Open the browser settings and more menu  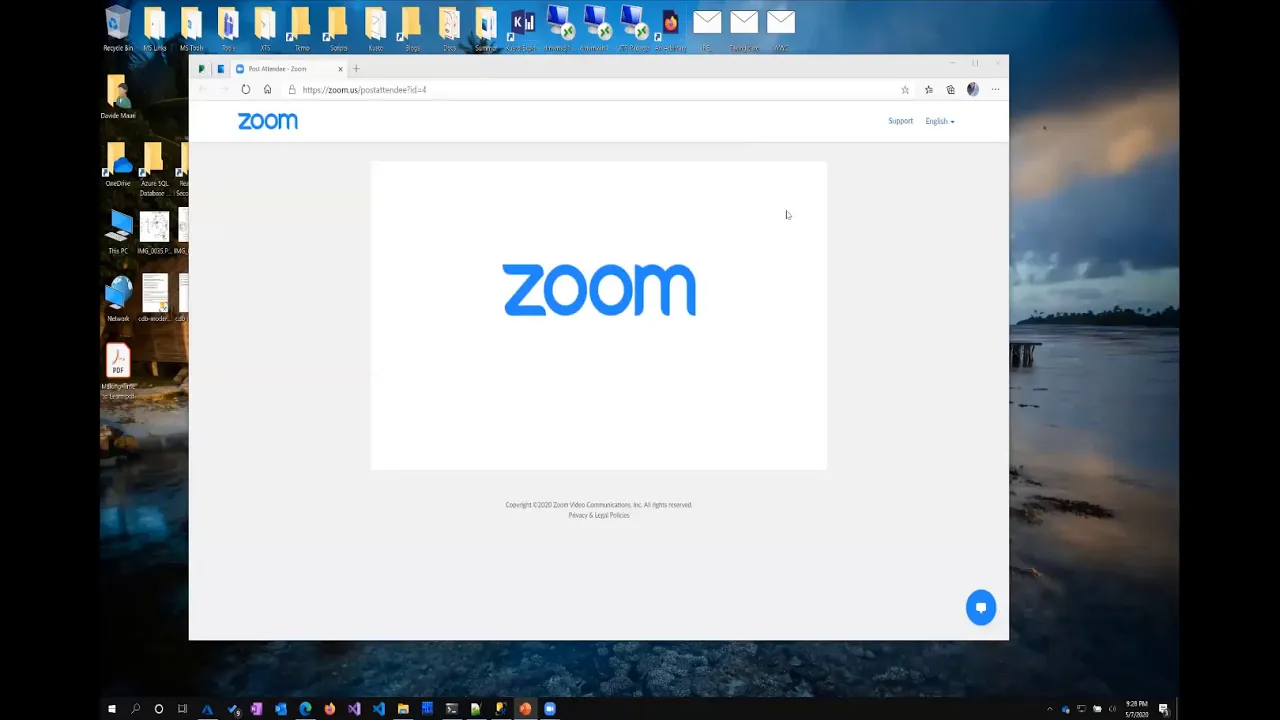pyautogui.click(x=995, y=90)
